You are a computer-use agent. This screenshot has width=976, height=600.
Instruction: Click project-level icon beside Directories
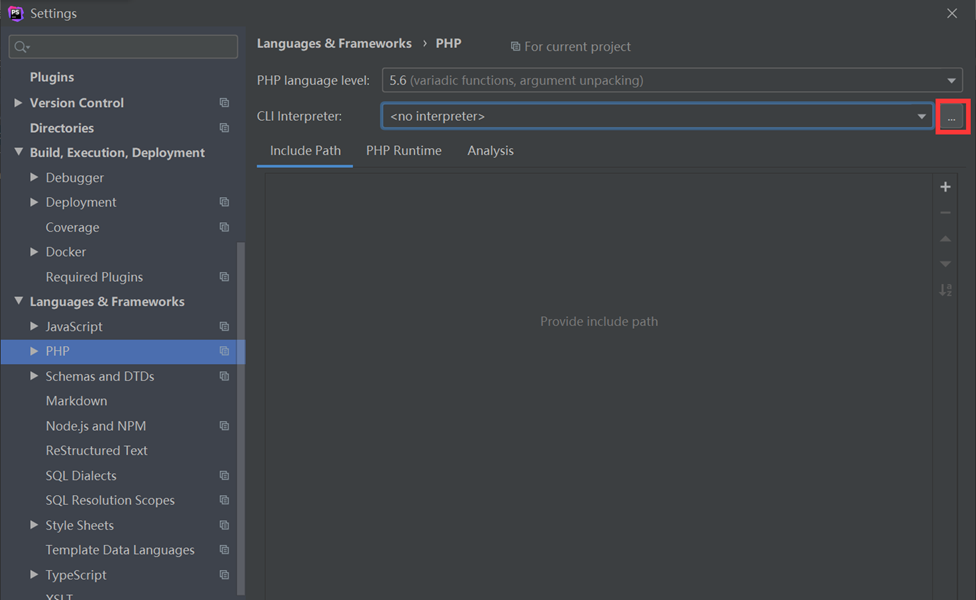pyautogui.click(x=224, y=128)
